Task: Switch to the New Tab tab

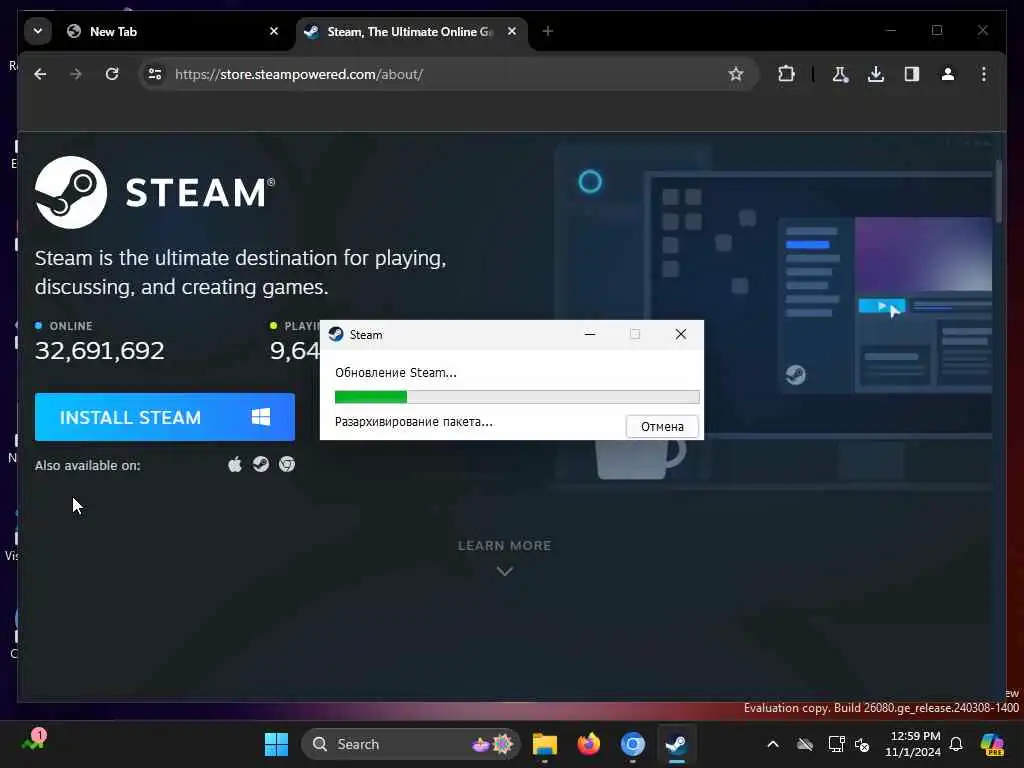Action: point(173,31)
